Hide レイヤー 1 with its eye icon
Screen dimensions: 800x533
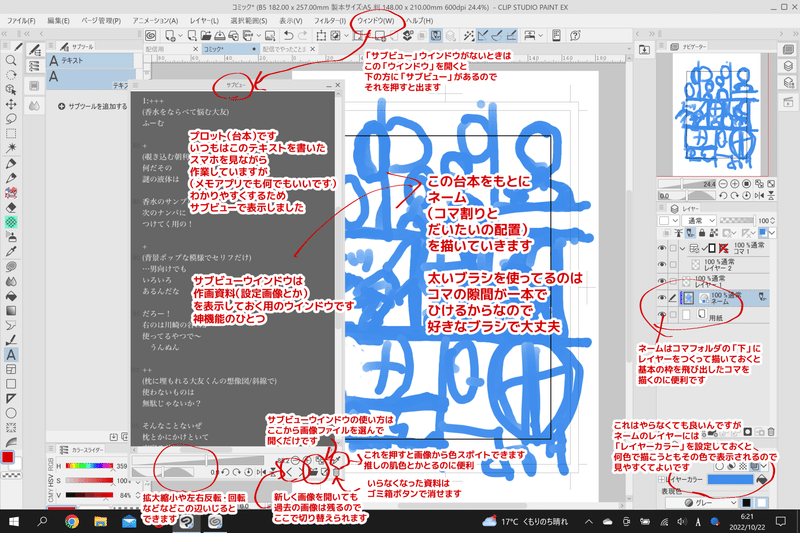click(x=662, y=281)
